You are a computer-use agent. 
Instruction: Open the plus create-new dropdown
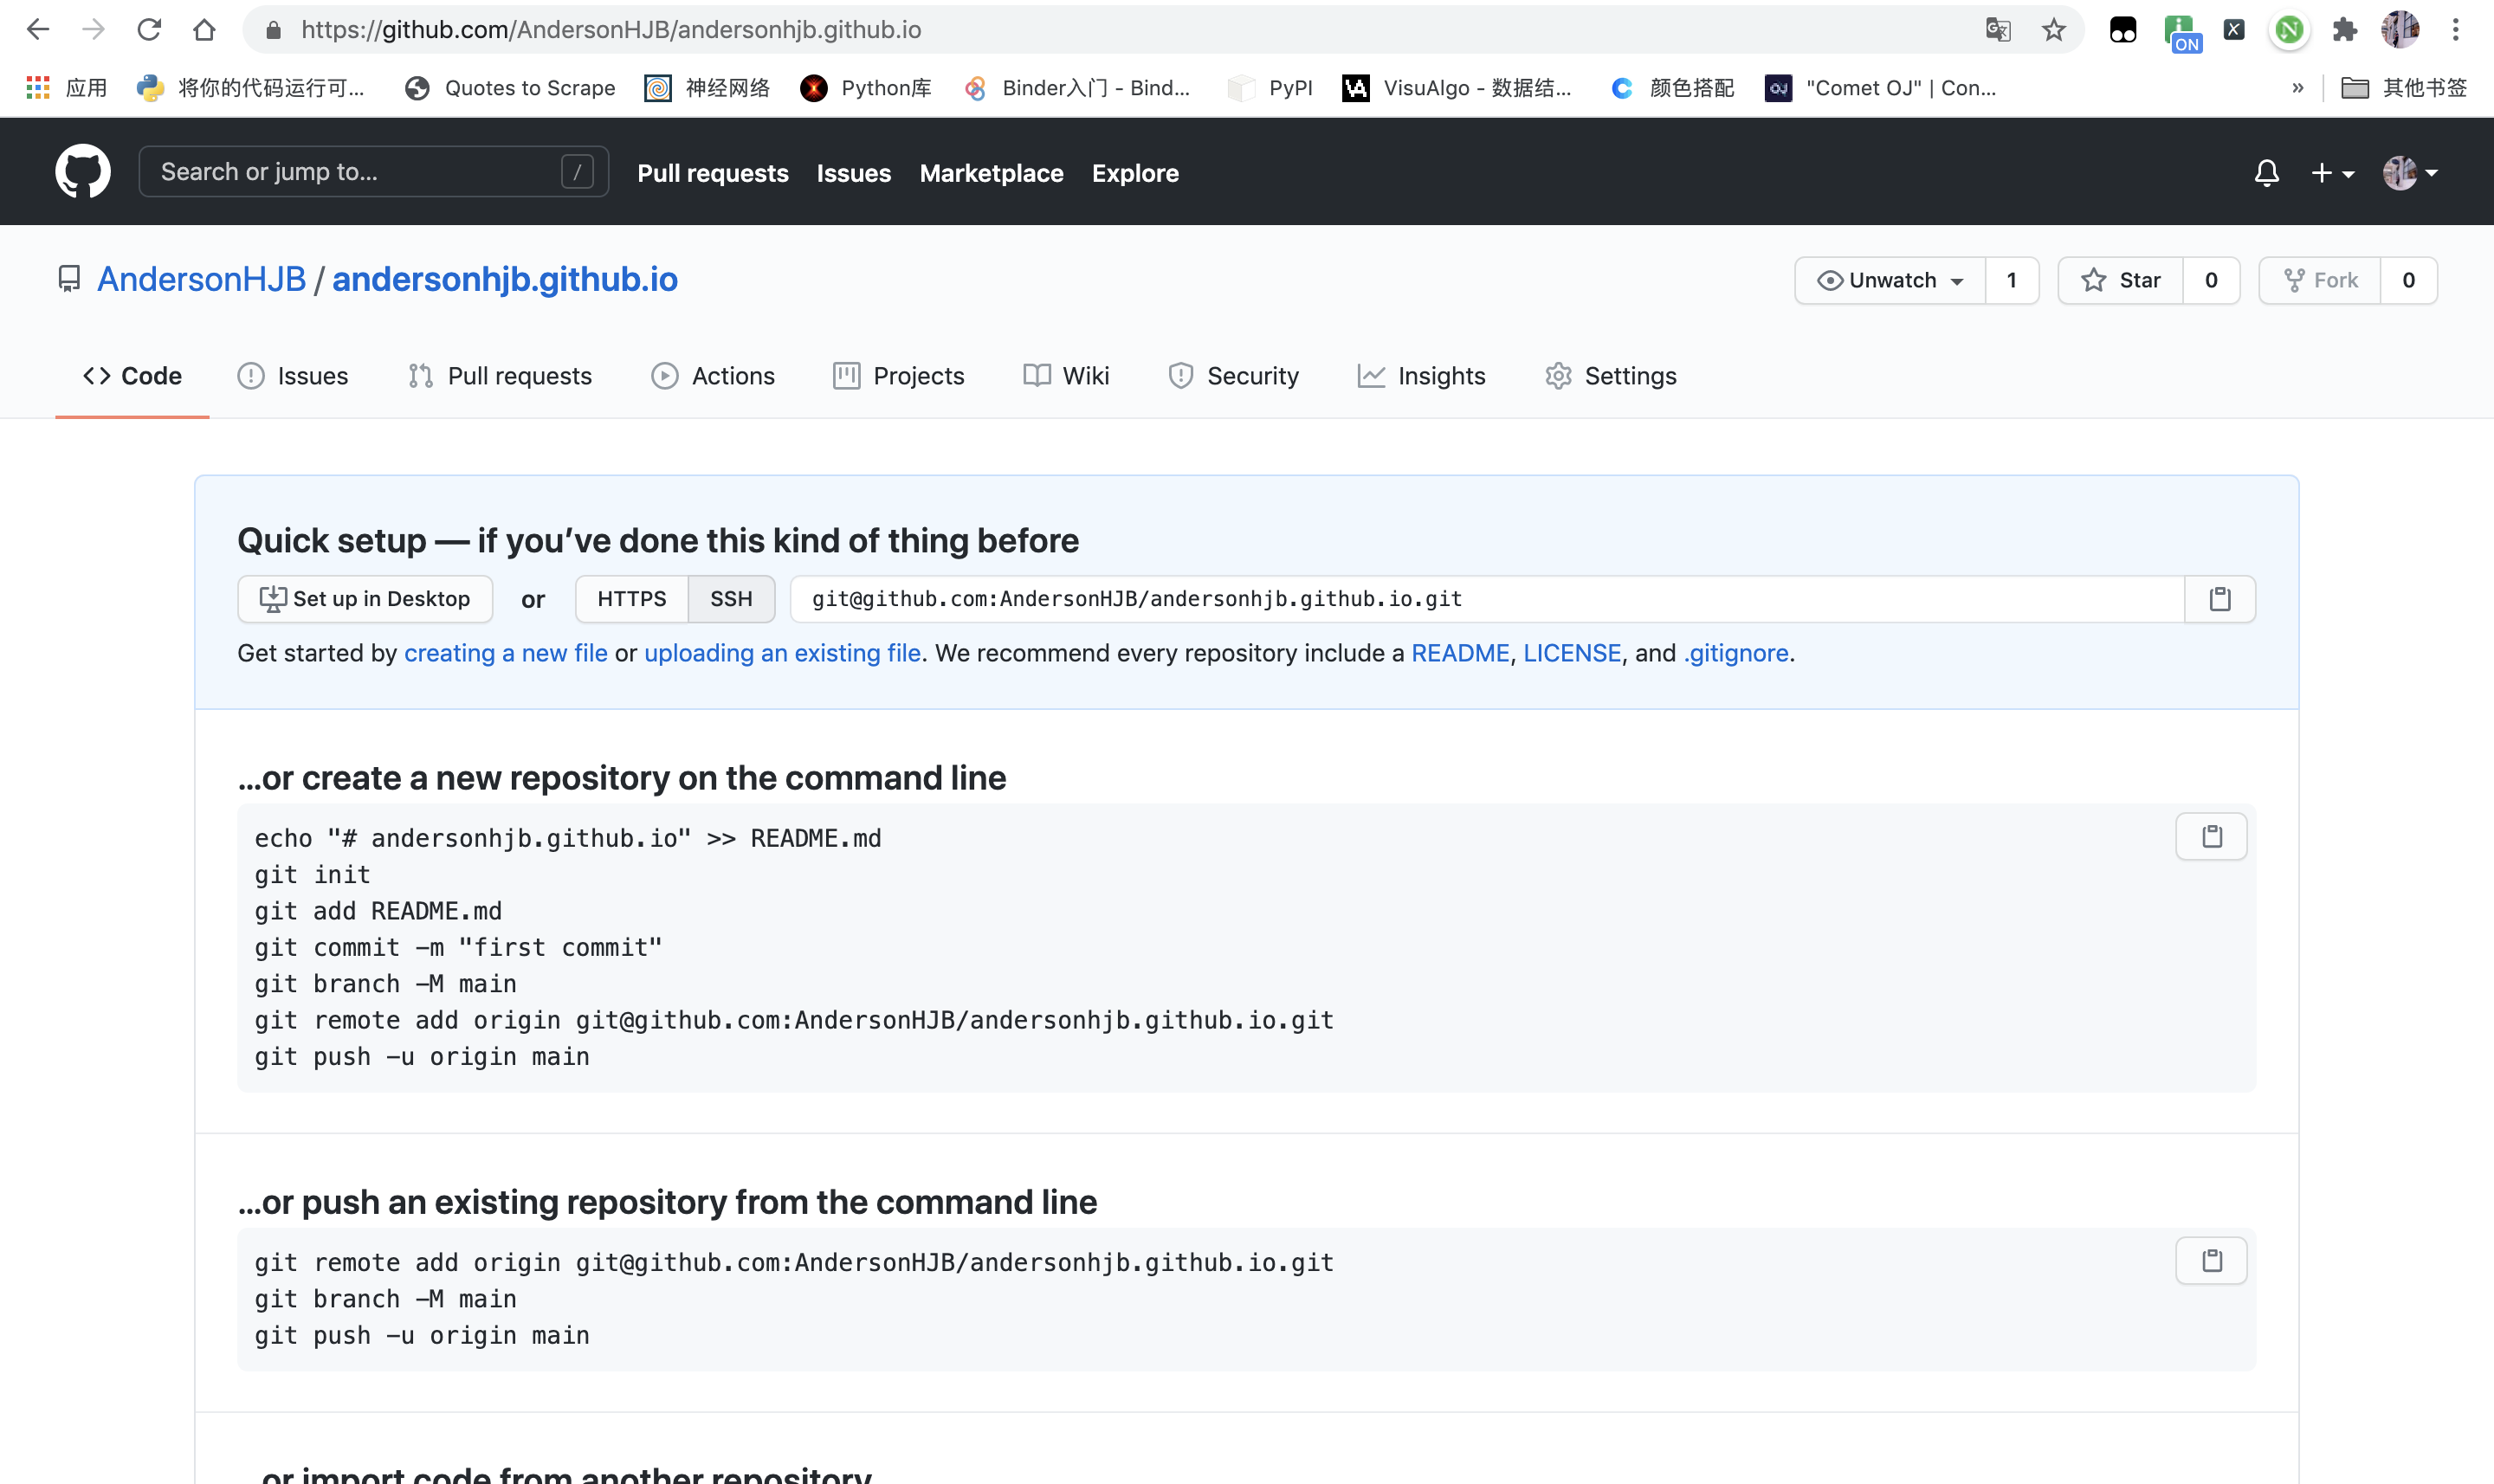point(2332,173)
